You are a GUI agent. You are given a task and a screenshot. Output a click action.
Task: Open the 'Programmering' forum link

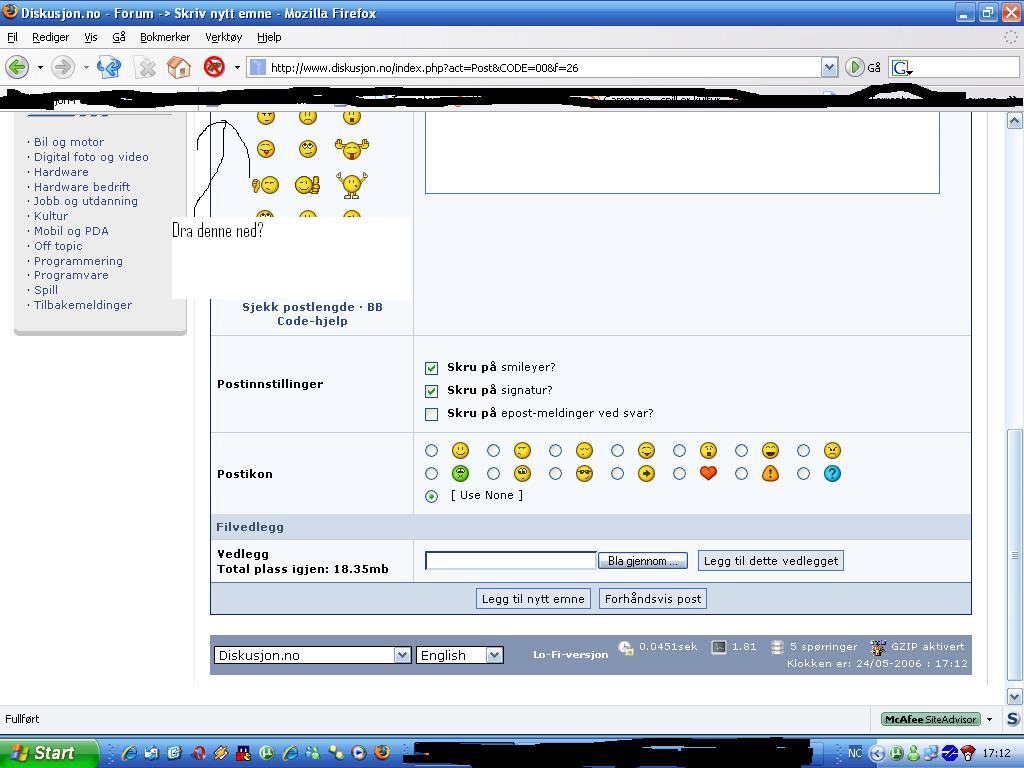[x=78, y=261]
